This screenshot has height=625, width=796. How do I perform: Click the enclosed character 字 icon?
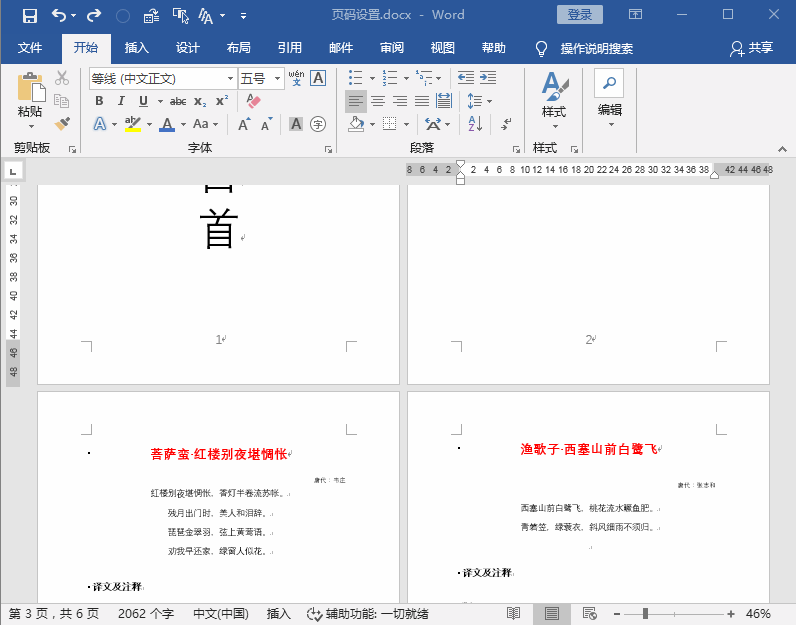318,124
